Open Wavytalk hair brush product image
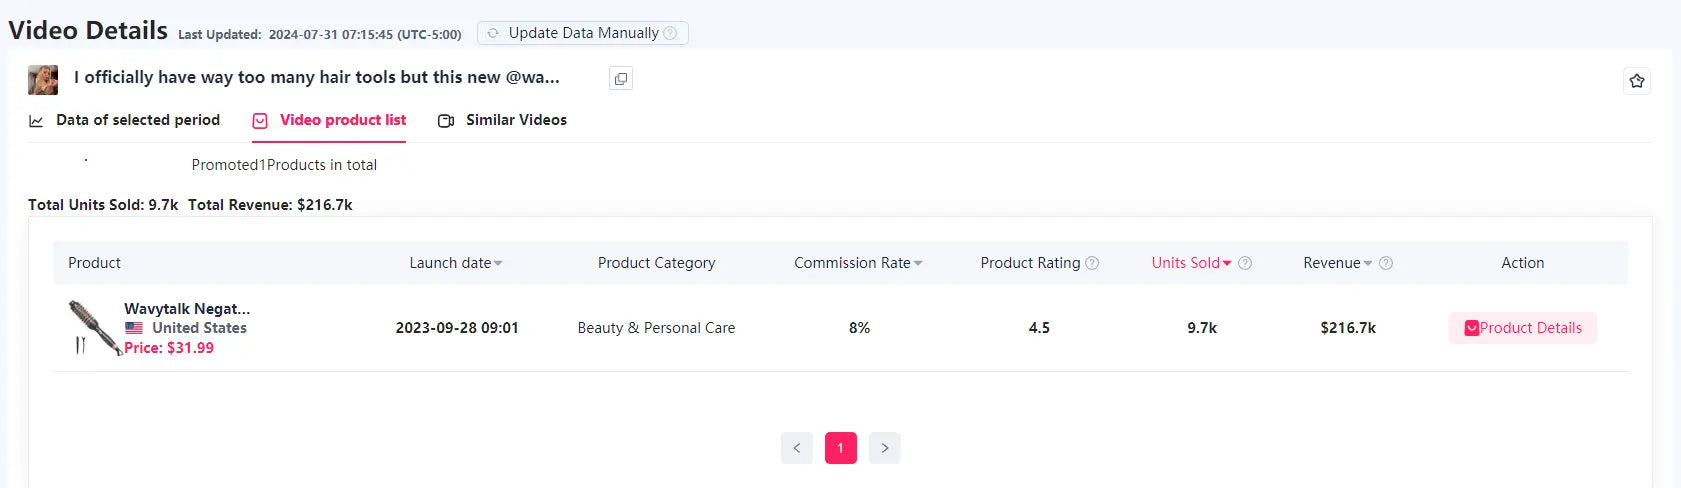This screenshot has height=488, width=1681. [93, 328]
